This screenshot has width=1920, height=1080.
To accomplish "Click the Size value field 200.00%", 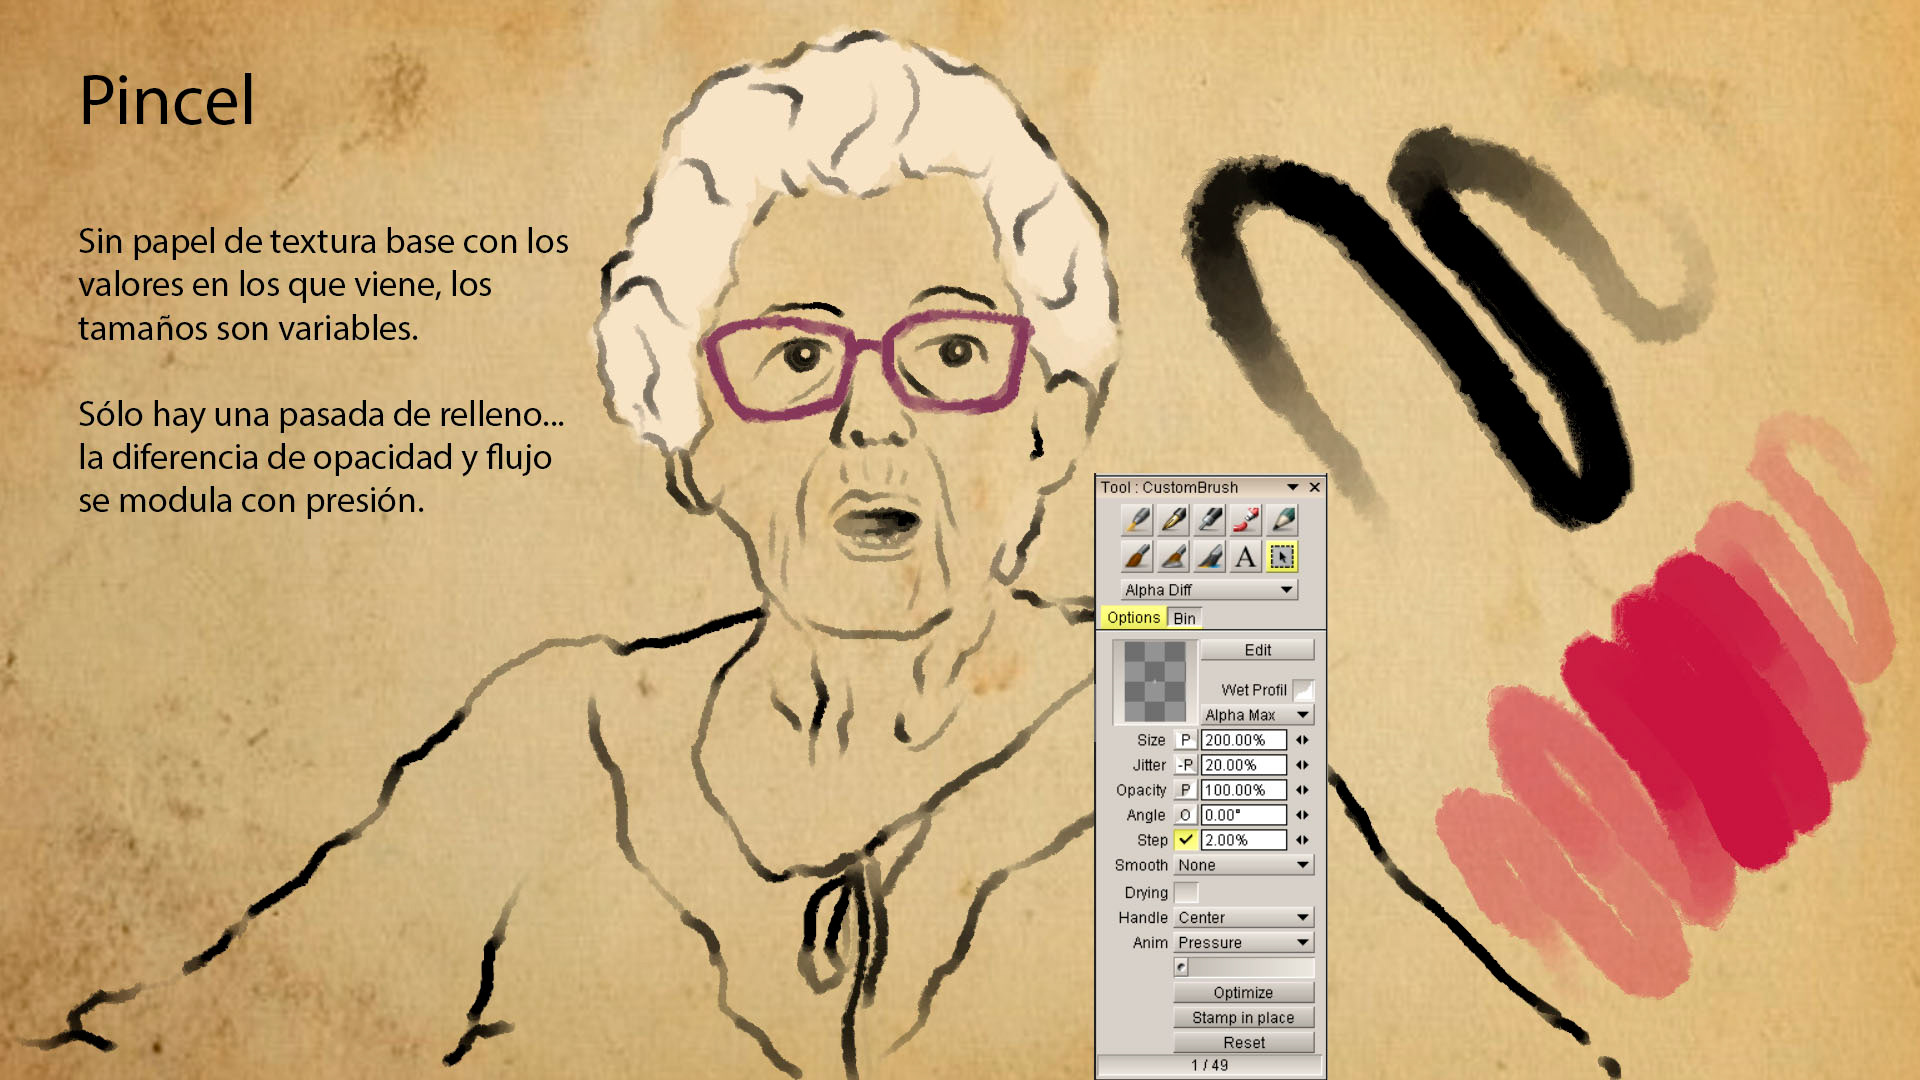I will click(1243, 740).
